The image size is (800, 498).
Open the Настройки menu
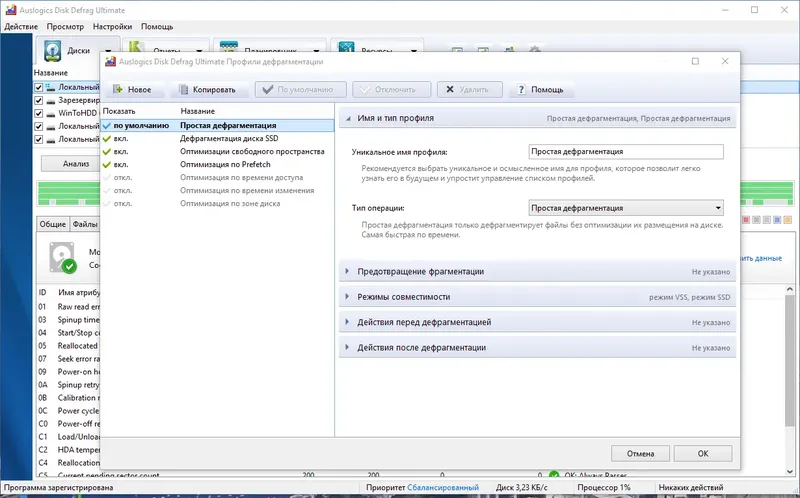point(112,27)
